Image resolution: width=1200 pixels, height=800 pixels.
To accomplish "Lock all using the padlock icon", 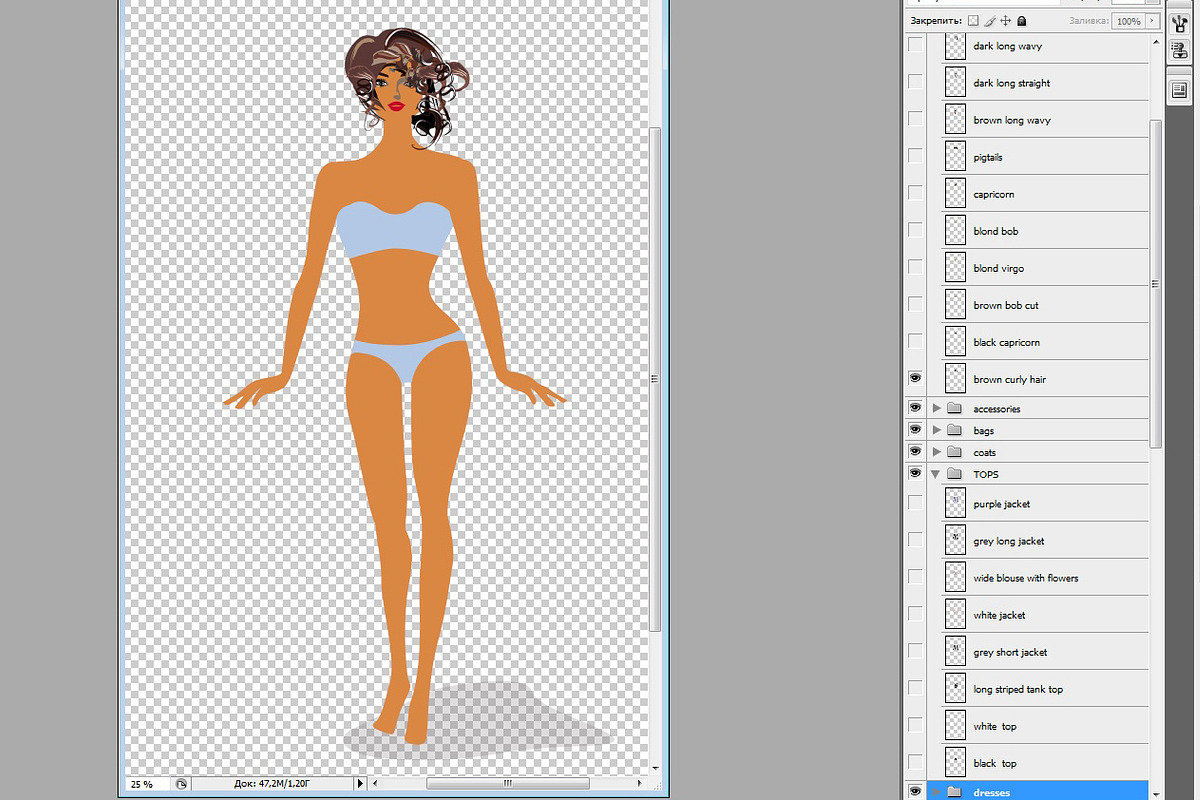I will tap(1022, 20).
